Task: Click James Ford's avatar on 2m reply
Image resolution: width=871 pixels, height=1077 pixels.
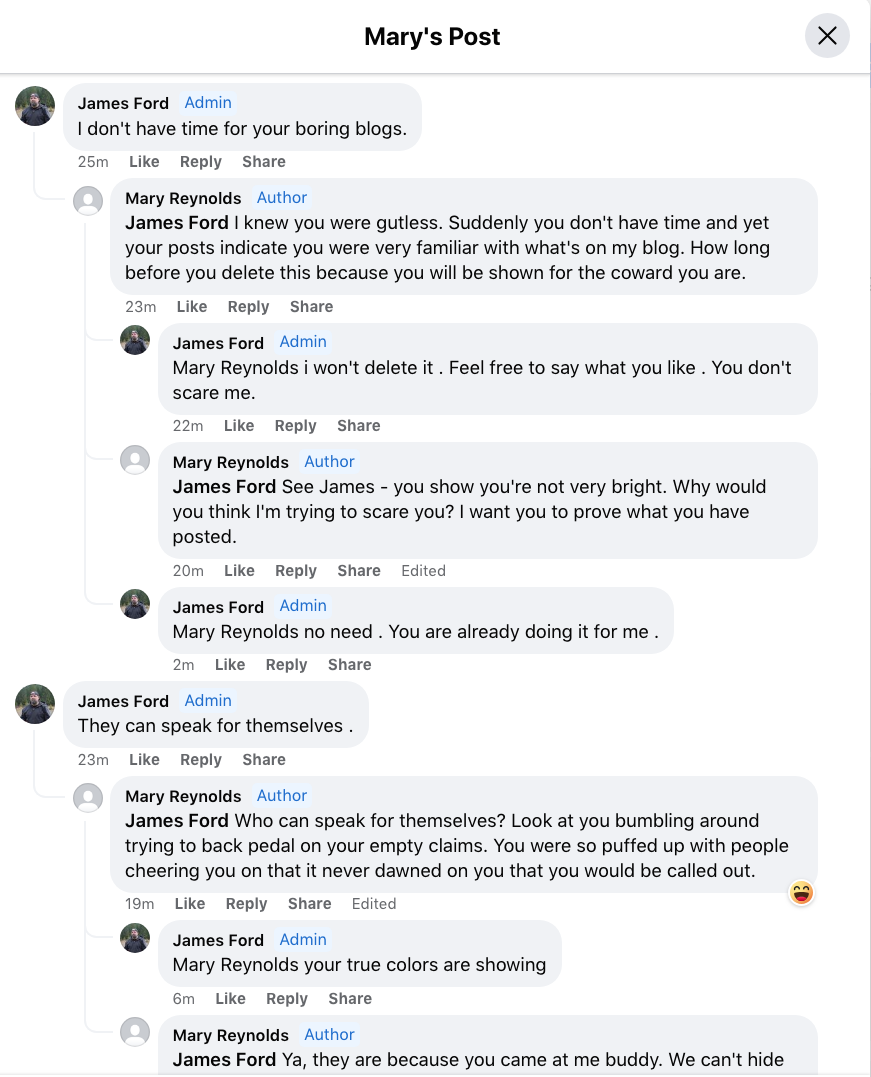Action: pyautogui.click(x=135, y=604)
